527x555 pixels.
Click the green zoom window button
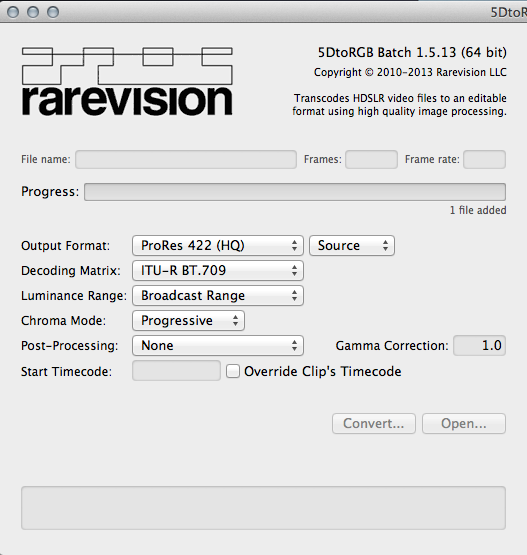[x=53, y=12]
